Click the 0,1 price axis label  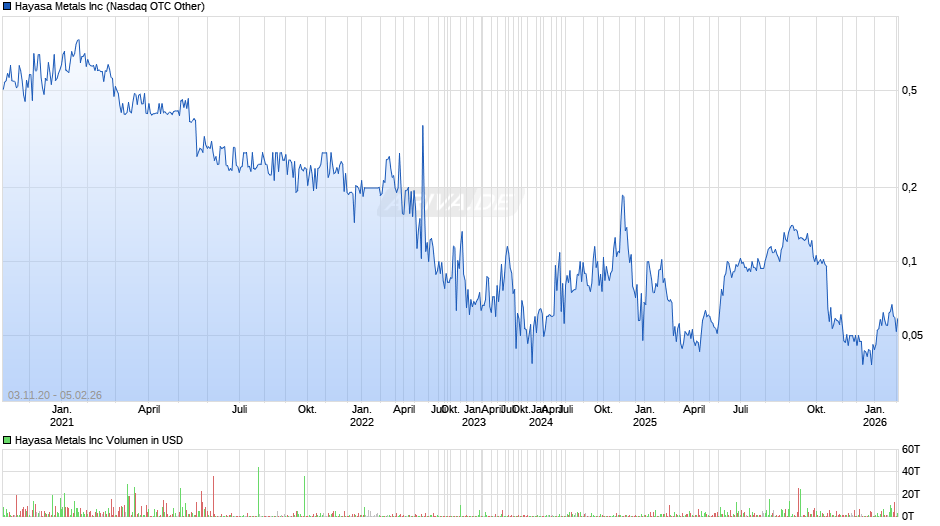click(909, 262)
